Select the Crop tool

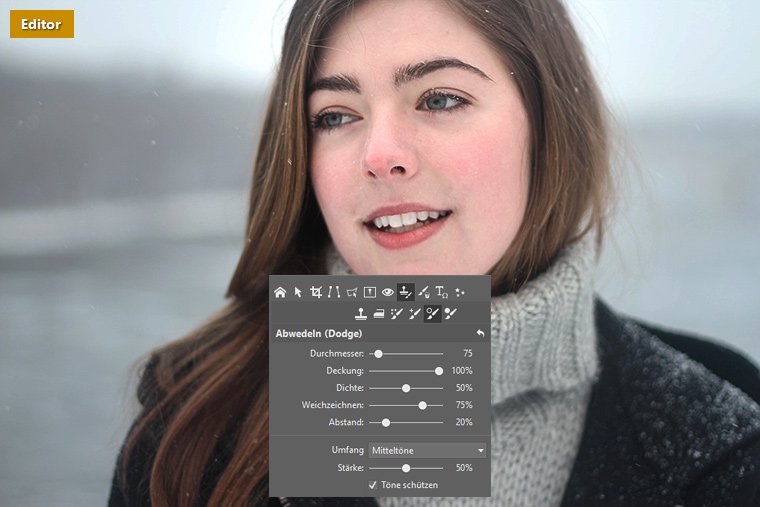point(316,292)
